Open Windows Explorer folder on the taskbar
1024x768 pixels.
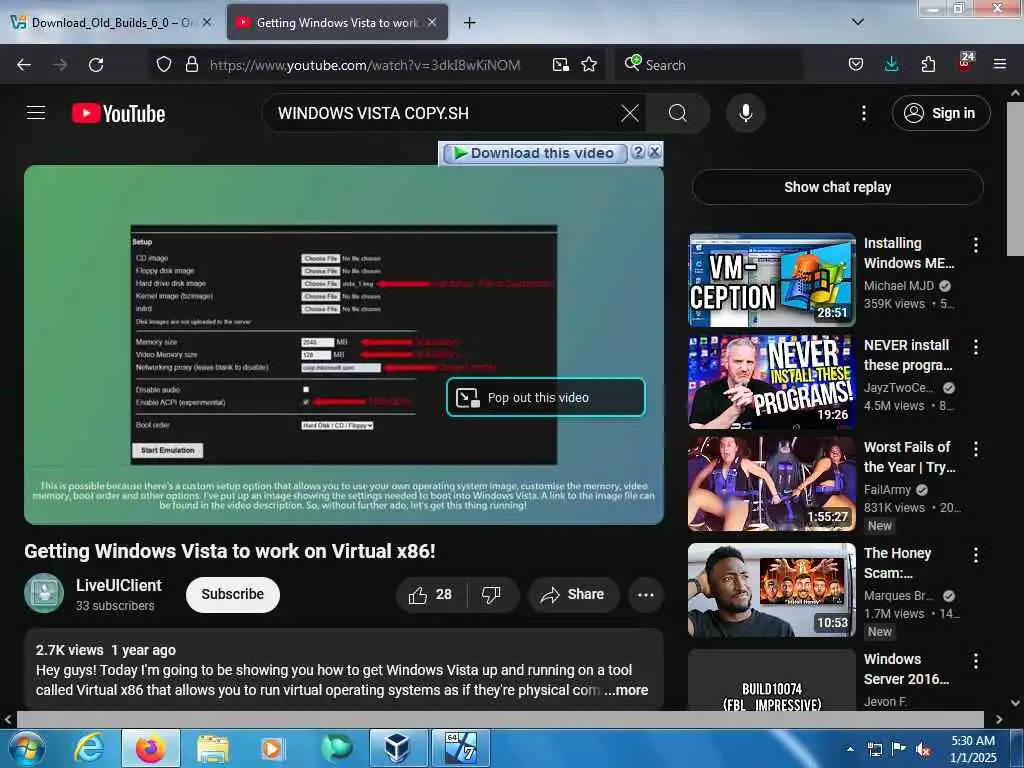[213, 748]
